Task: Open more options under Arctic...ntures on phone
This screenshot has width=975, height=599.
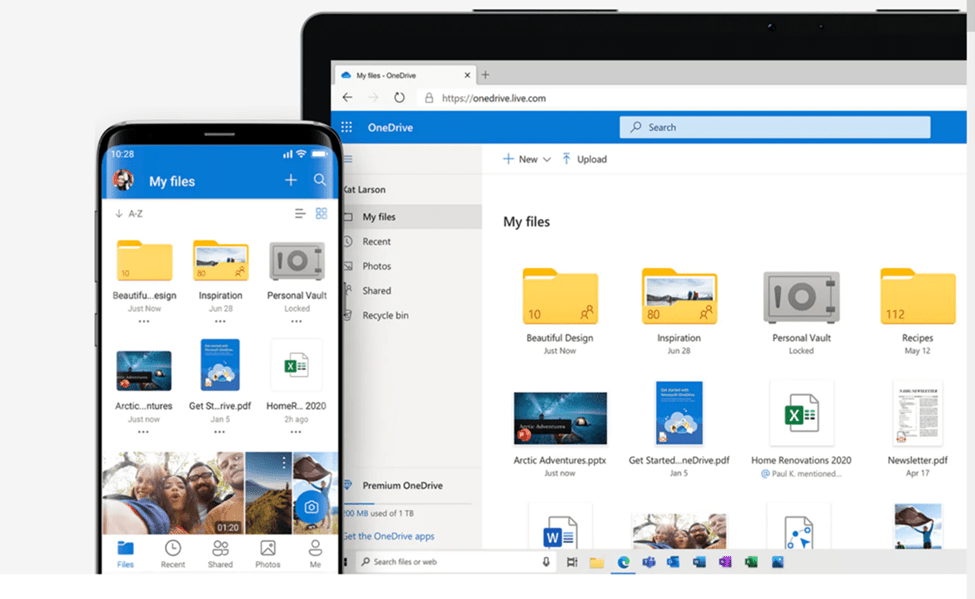Action: 144,432
